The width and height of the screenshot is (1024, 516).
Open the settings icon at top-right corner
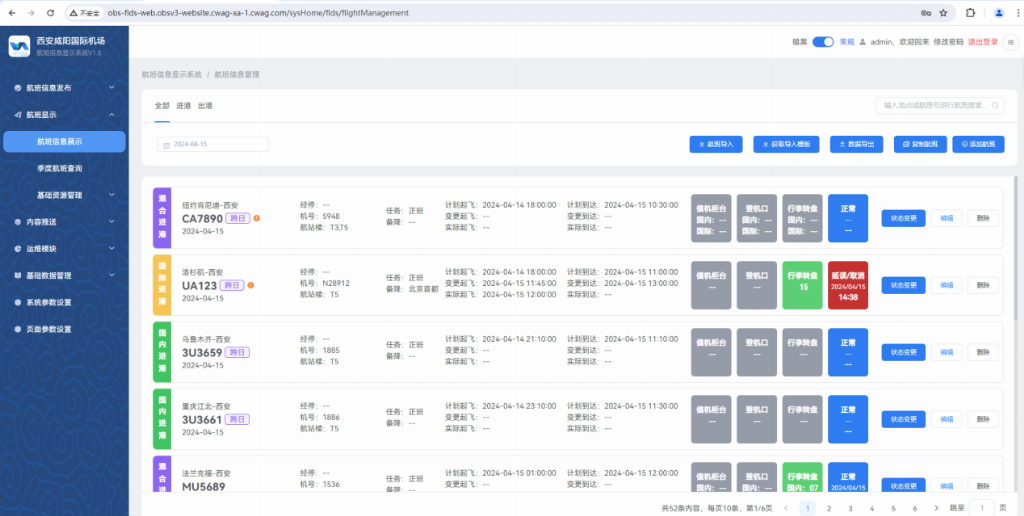point(1010,42)
